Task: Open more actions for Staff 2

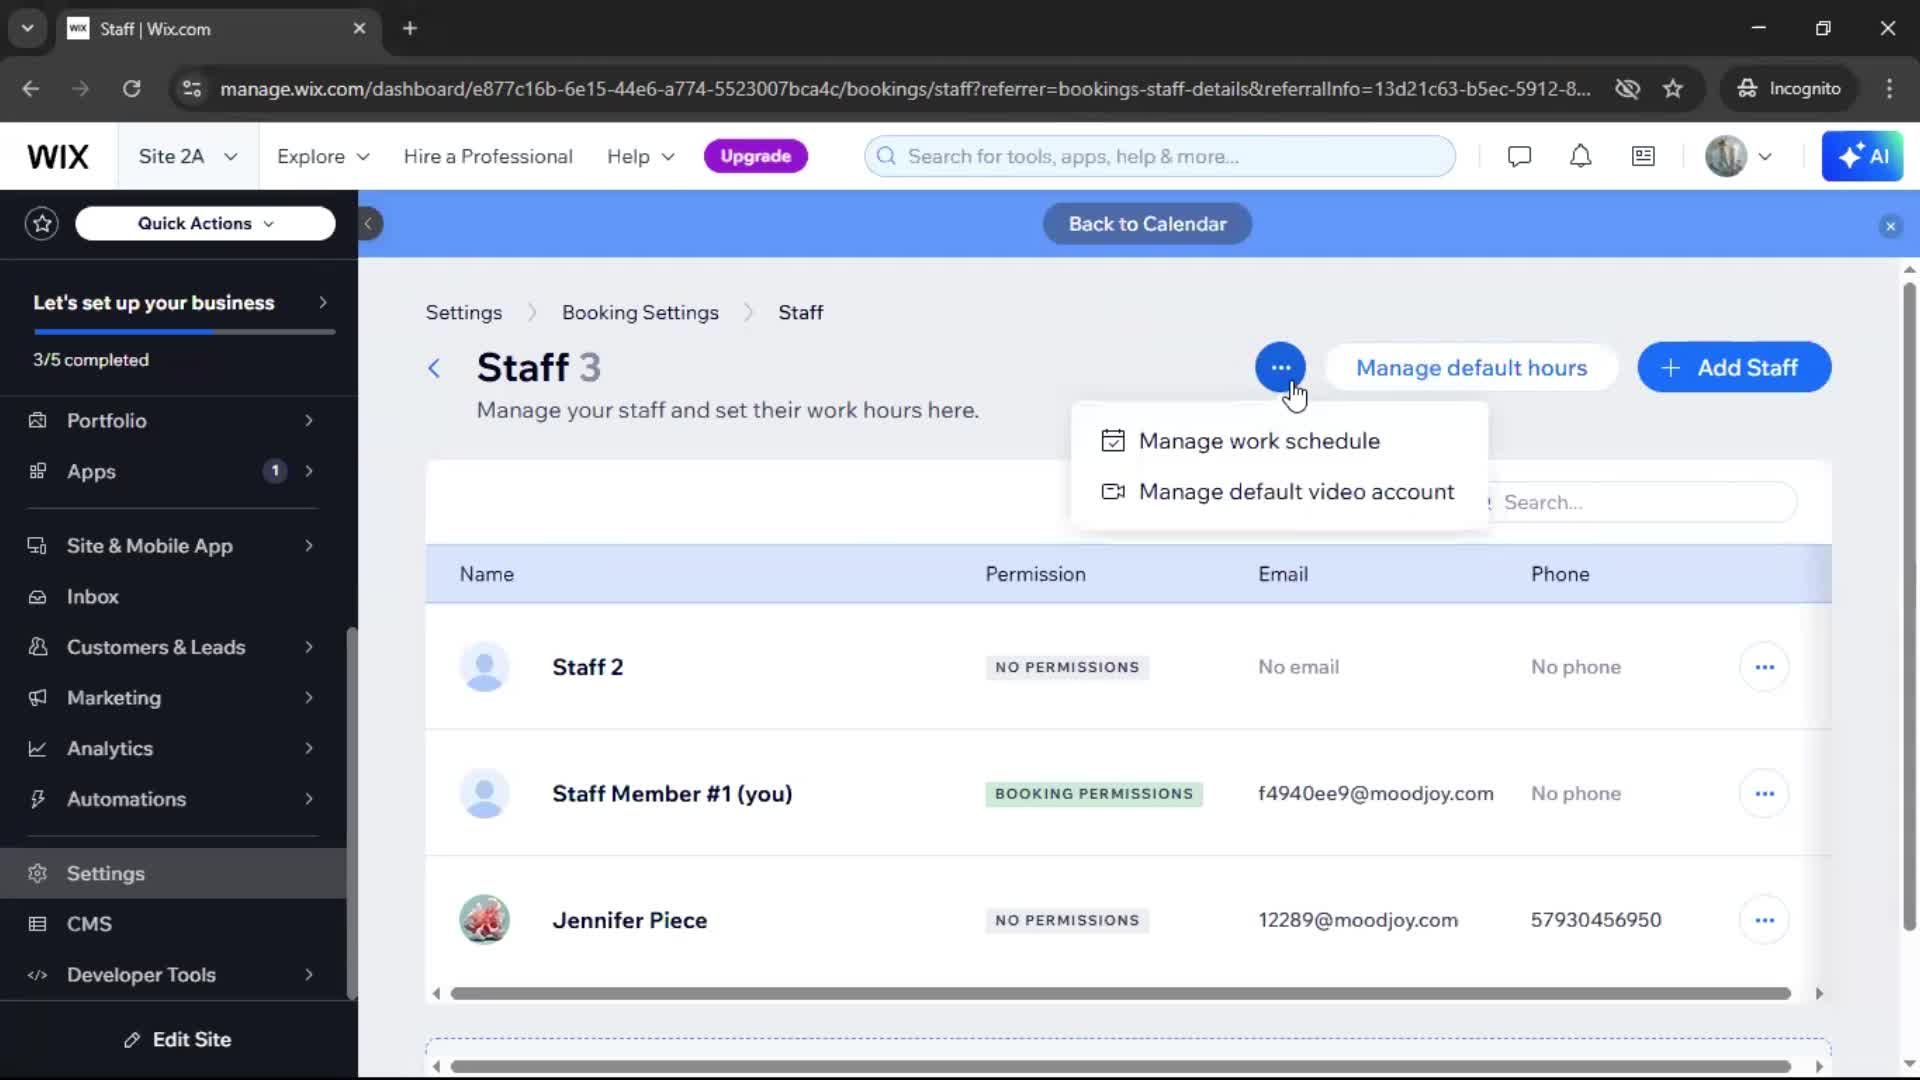Action: 1764,667
